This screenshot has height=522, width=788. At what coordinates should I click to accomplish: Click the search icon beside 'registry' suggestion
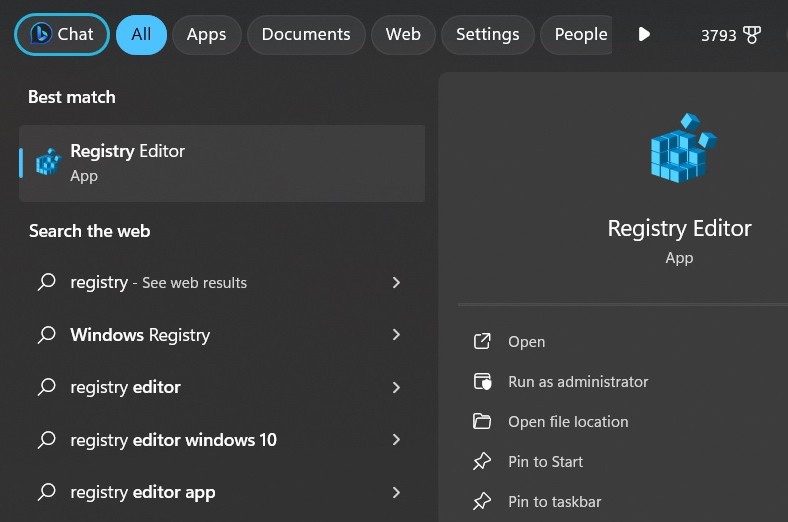click(47, 282)
